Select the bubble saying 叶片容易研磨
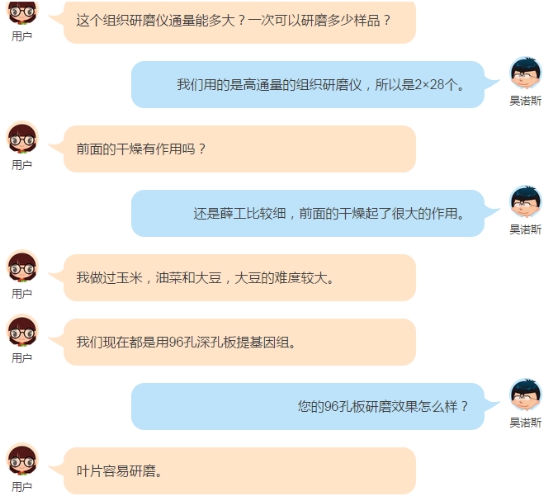554x497 pixels. 240,471
